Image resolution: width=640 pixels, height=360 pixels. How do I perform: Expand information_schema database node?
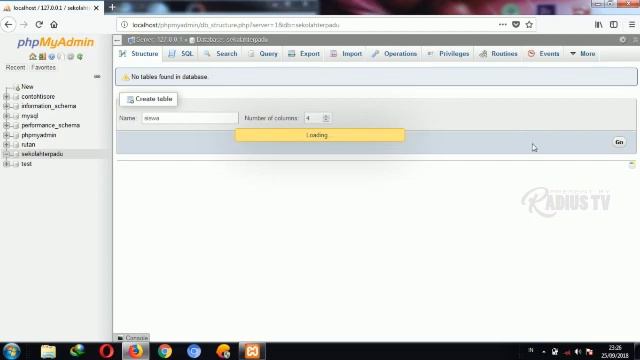6,106
